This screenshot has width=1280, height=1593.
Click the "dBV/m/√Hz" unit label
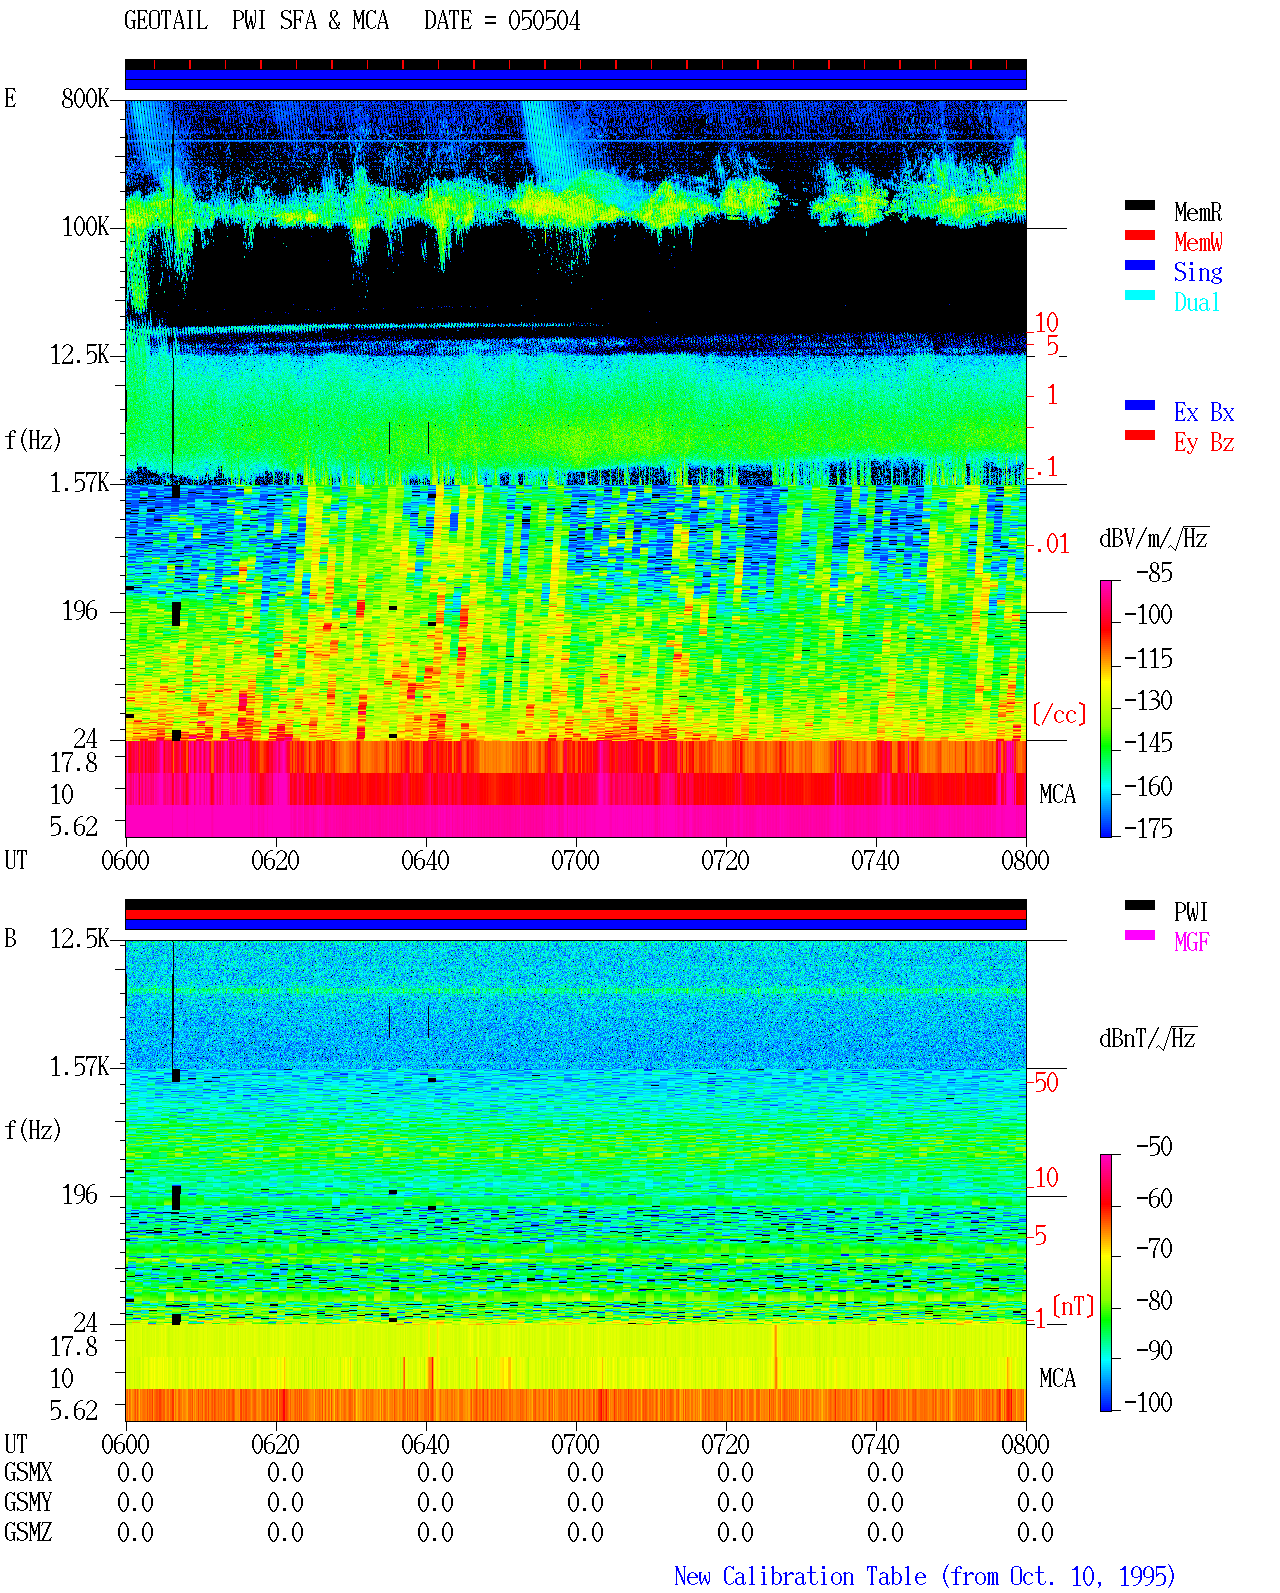[1154, 538]
